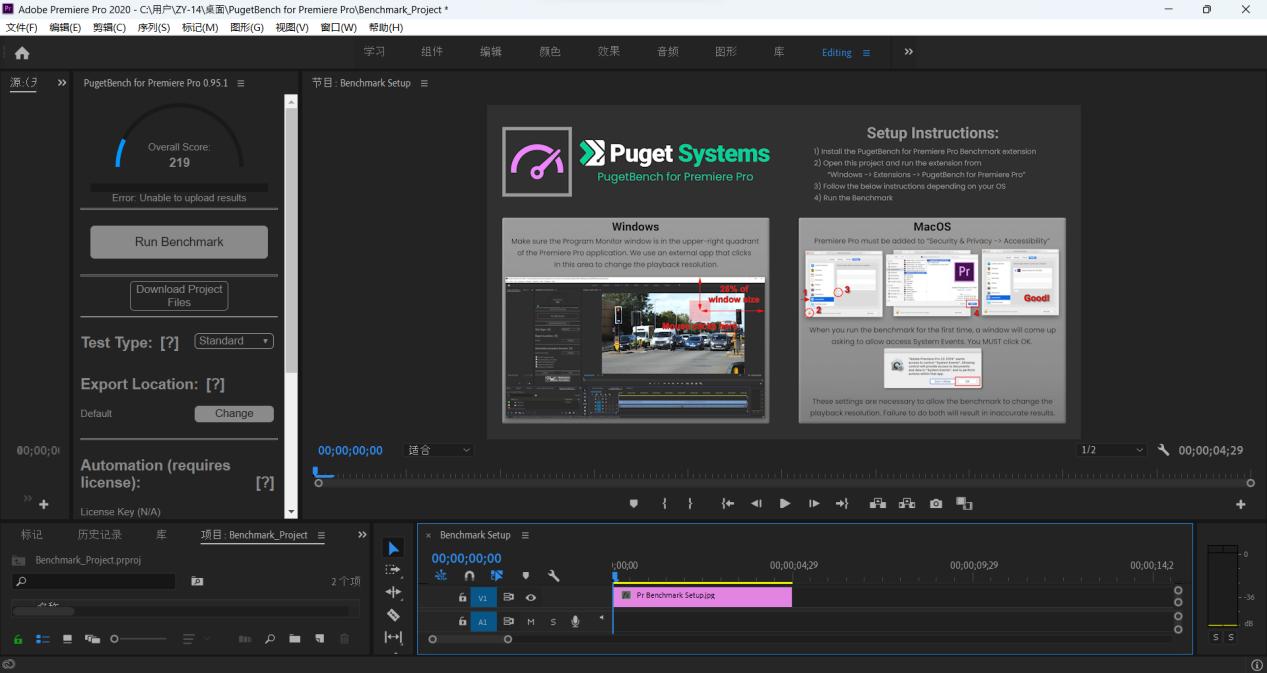Viewport: 1267px width, 673px height.
Task: Open the zoom level 适合 dropdown
Action: [x=438, y=450]
